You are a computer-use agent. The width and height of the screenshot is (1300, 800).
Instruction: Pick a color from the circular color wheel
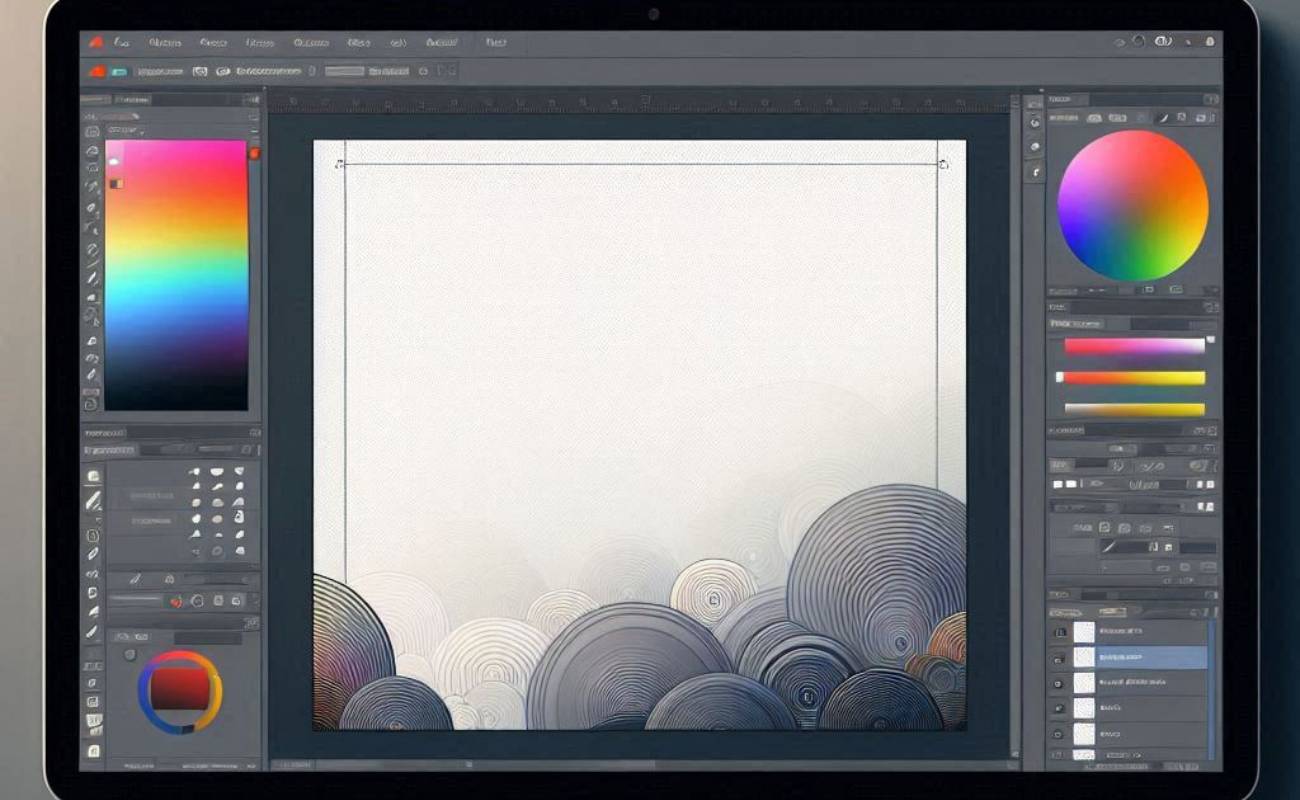click(1132, 206)
